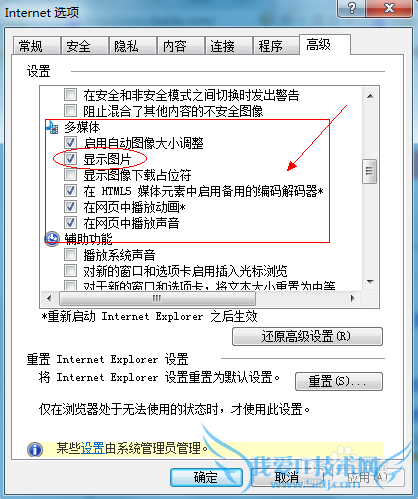Click the help question mark button
This screenshot has width=418, height=499.
[x=351, y=8]
